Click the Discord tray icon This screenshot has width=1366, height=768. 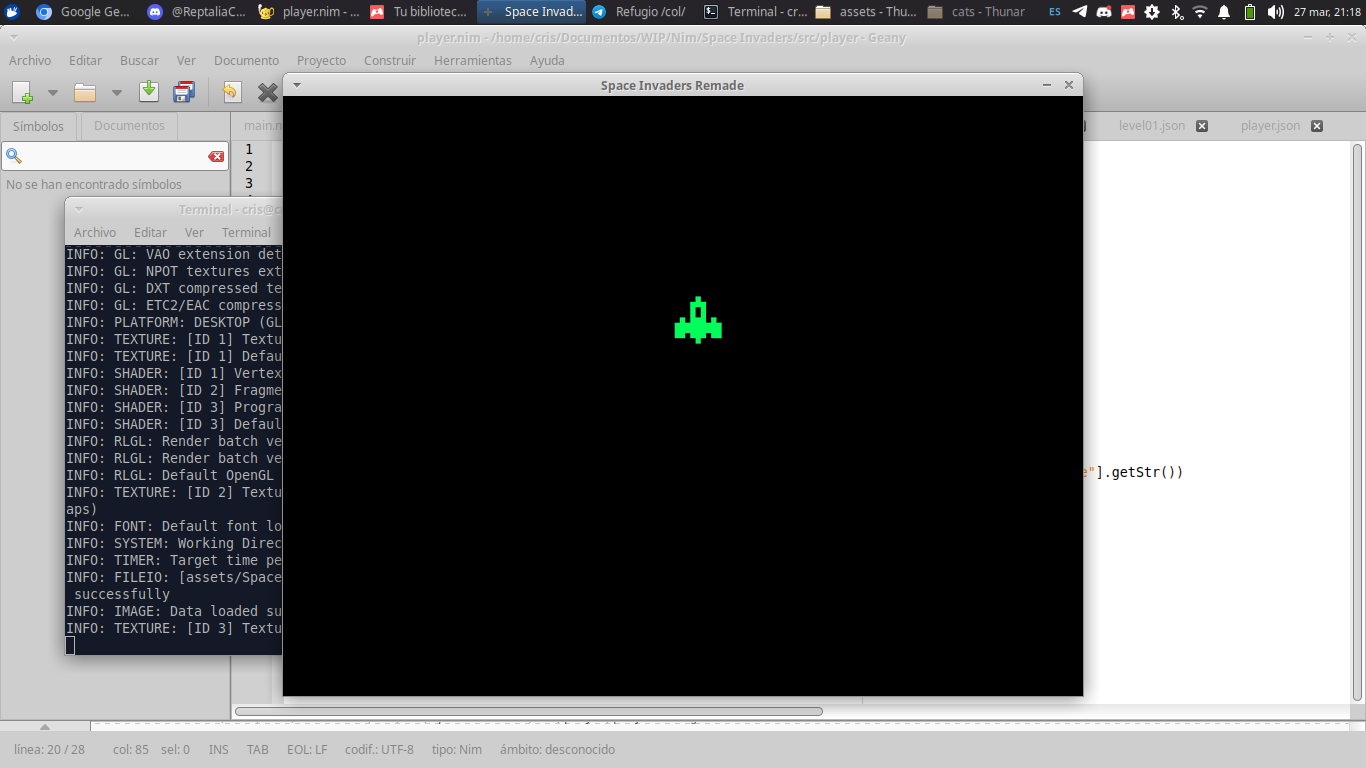tap(1104, 12)
